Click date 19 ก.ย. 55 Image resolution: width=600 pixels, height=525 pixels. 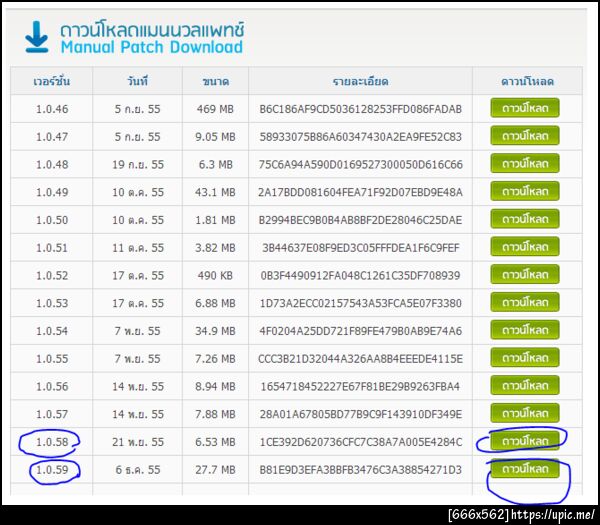pyautogui.click(x=138, y=165)
